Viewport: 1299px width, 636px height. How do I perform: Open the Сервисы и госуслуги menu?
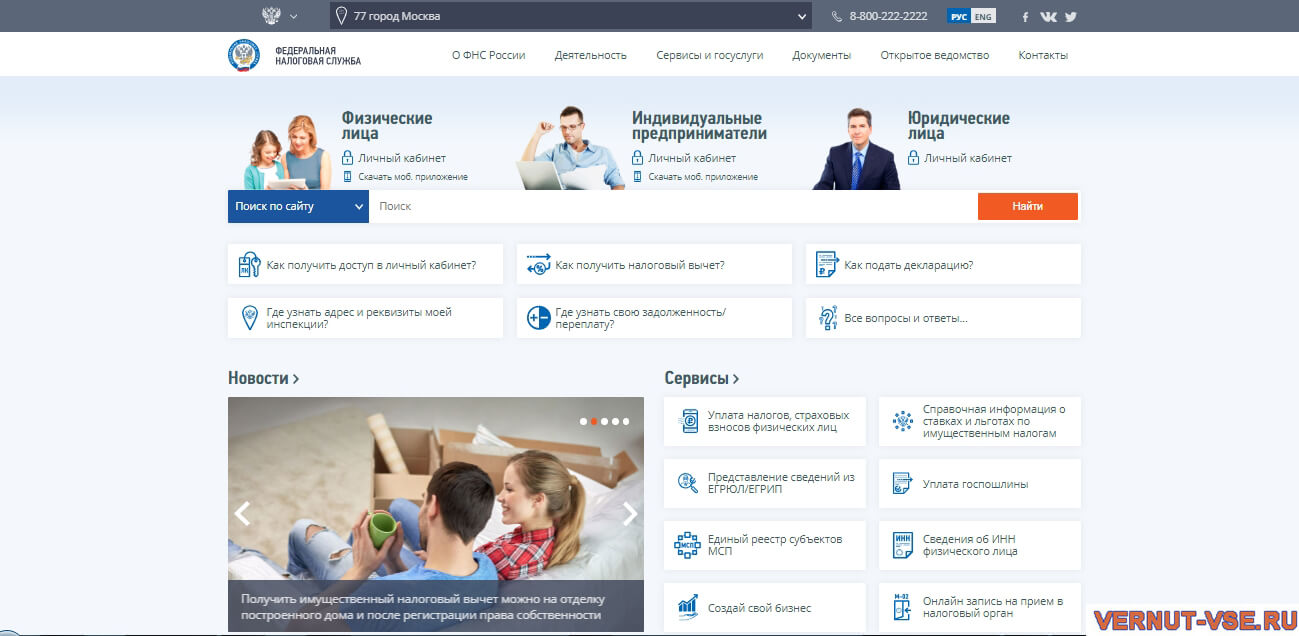(710, 55)
